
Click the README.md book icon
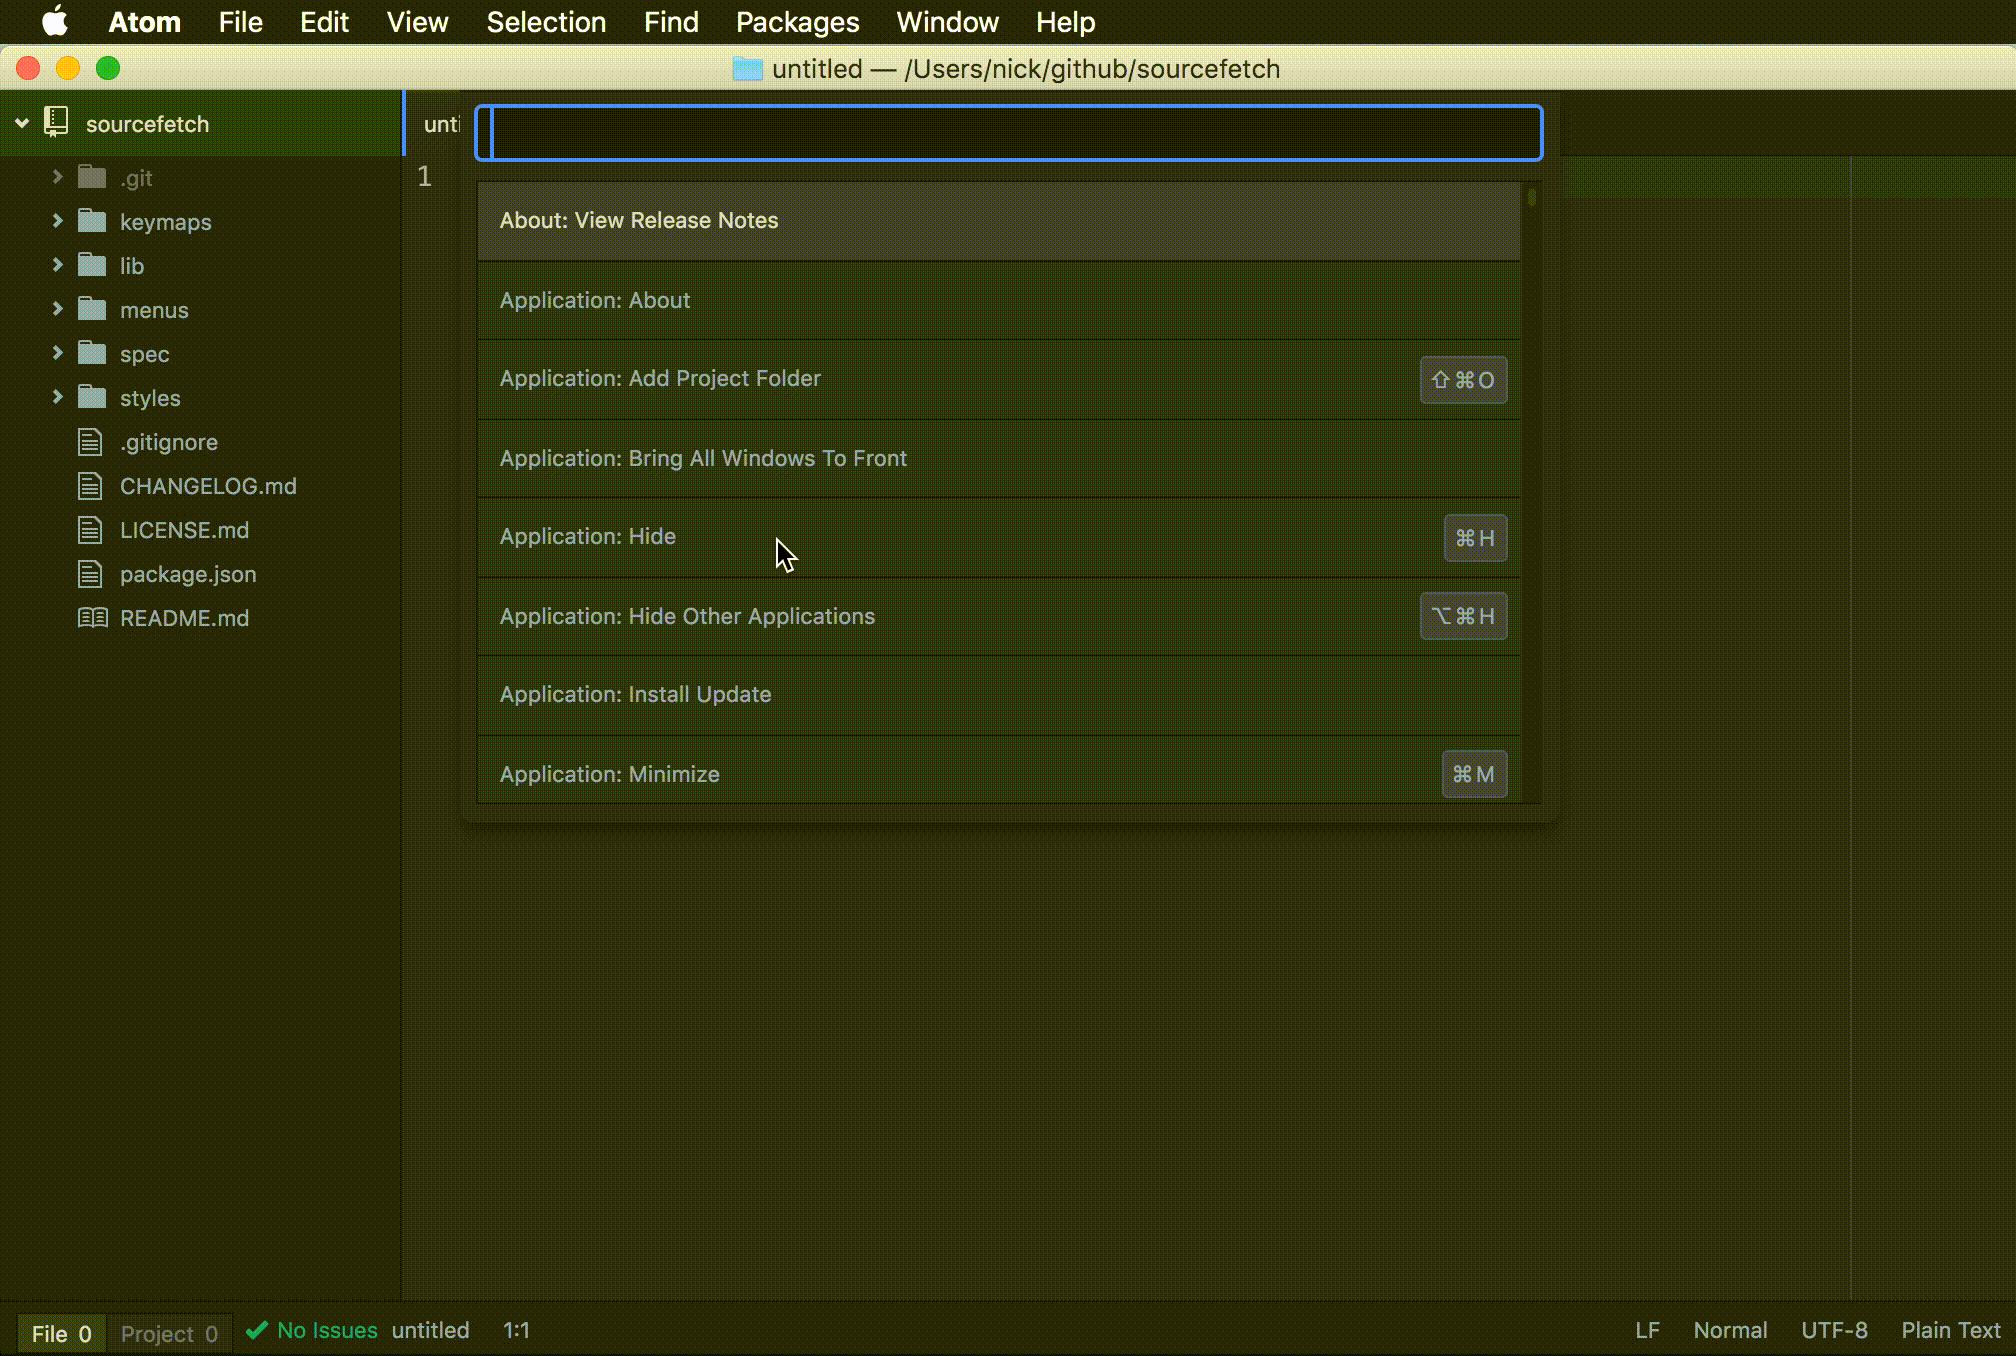(x=92, y=618)
